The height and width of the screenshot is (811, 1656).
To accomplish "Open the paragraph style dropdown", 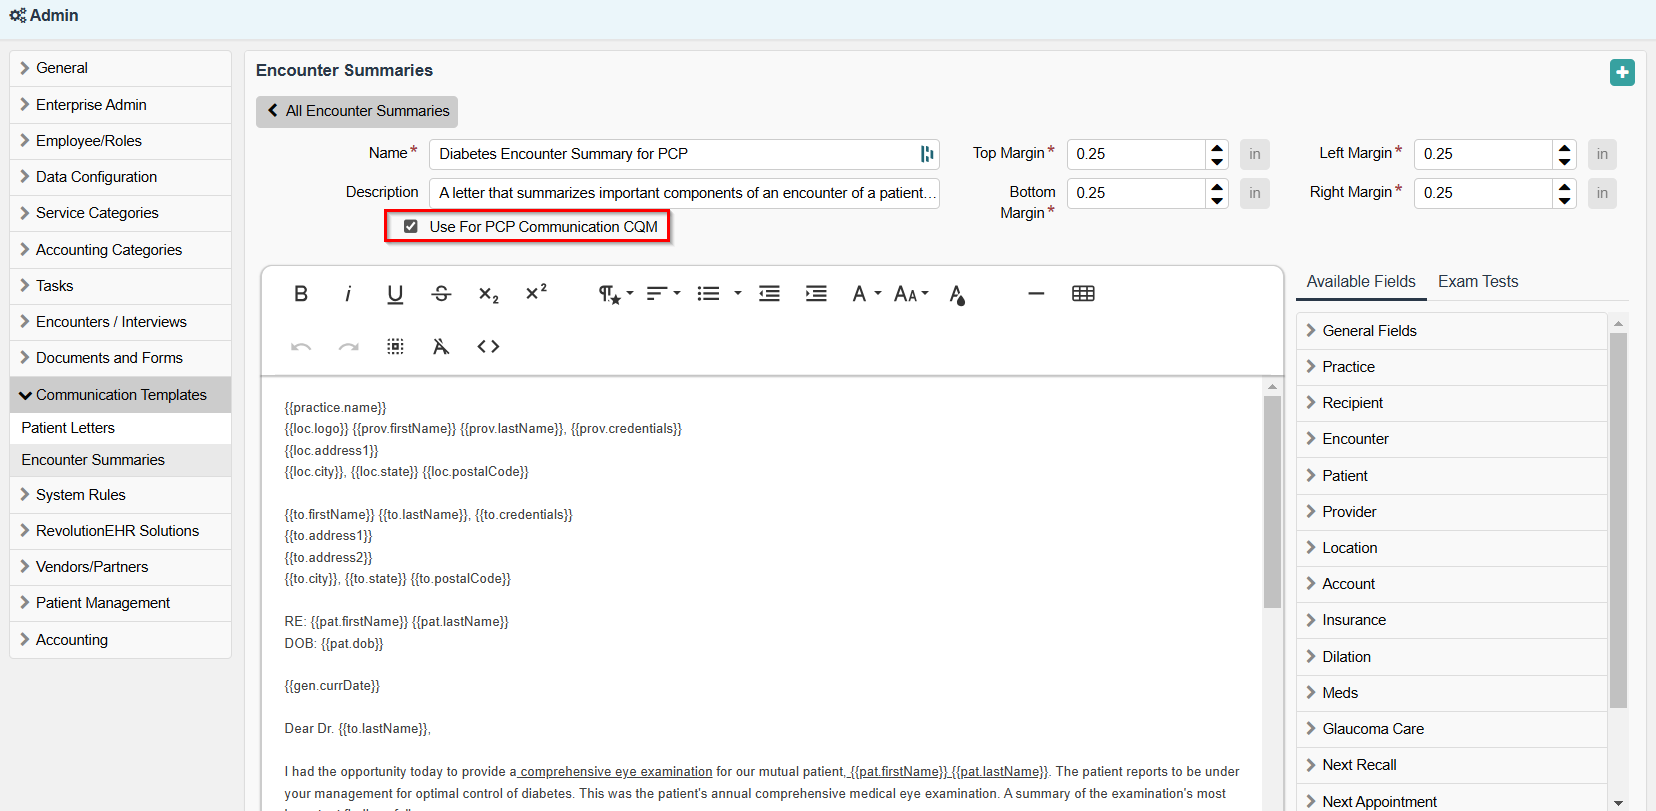I will (x=615, y=294).
